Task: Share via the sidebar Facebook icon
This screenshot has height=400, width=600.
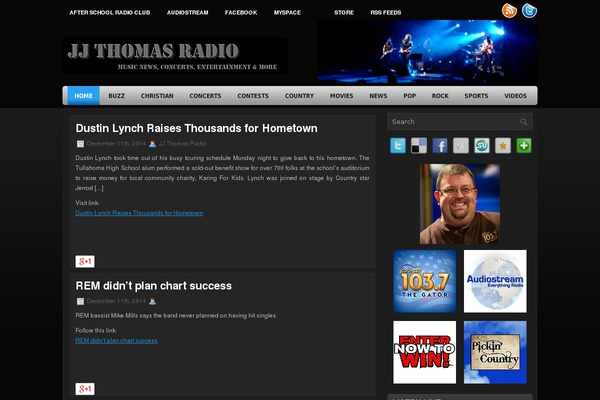Action: [440, 146]
